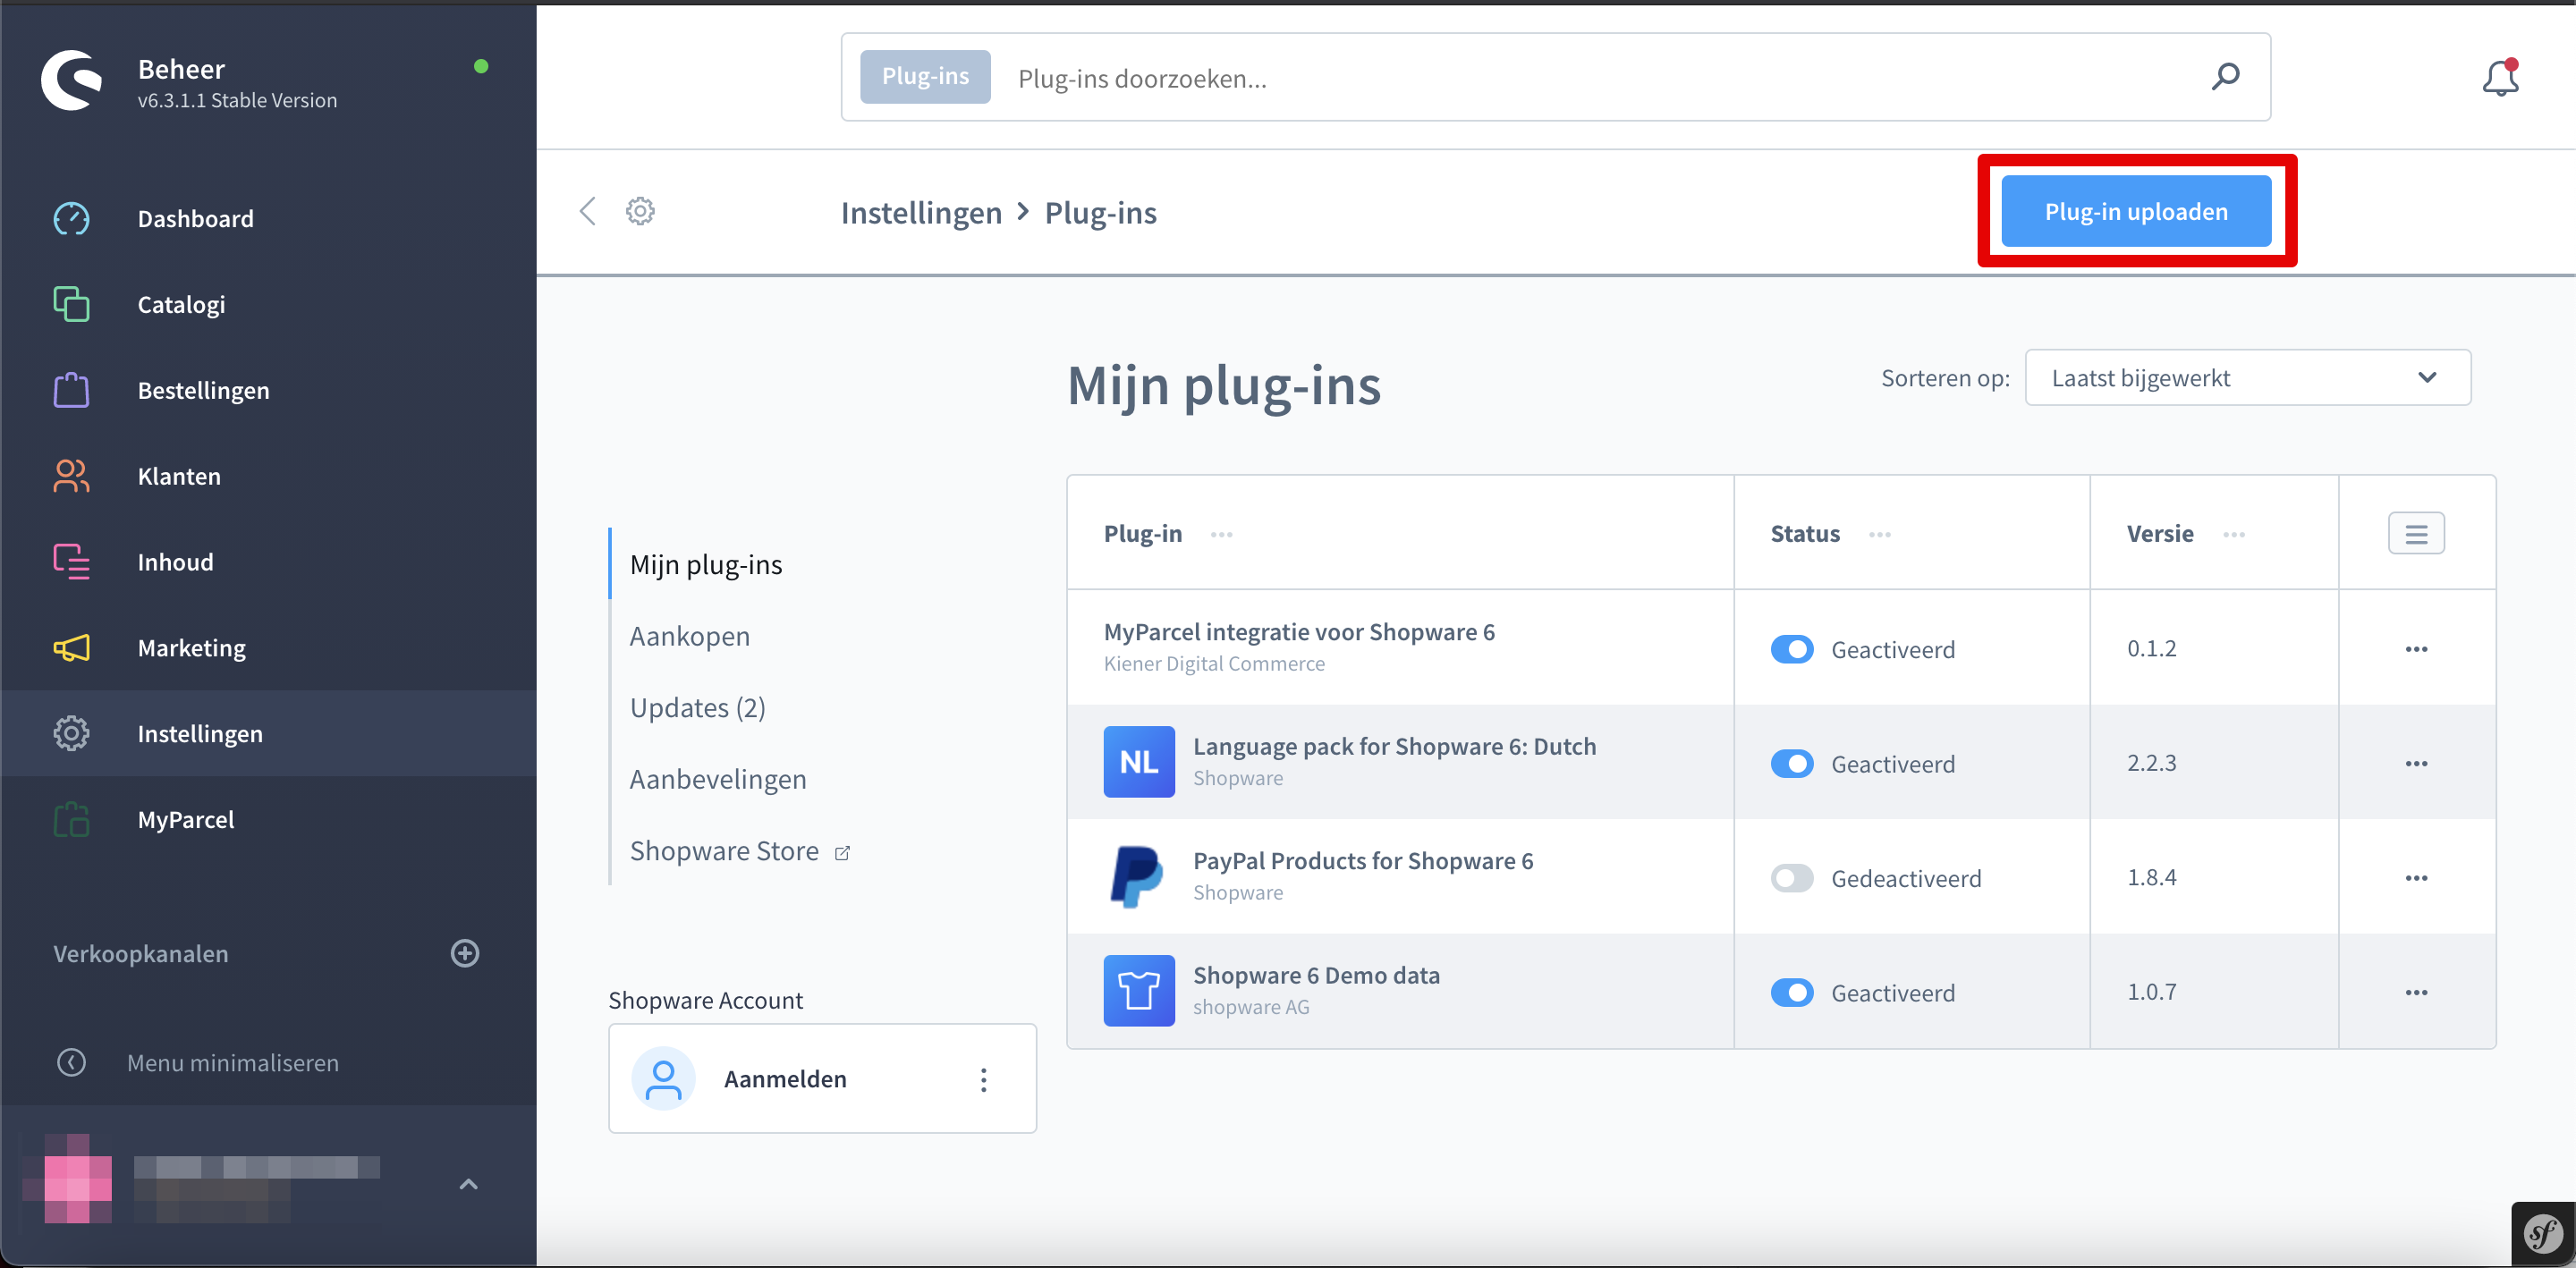Image resolution: width=2576 pixels, height=1268 pixels.
Task: Open the Marketing megaphone icon
Action: click(x=71, y=647)
